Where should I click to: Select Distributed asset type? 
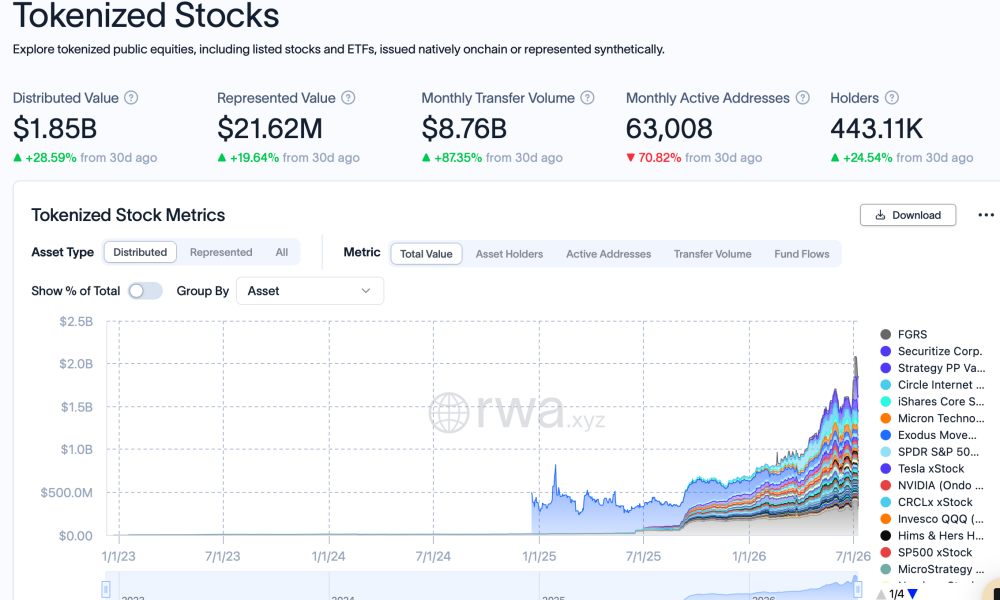point(140,252)
